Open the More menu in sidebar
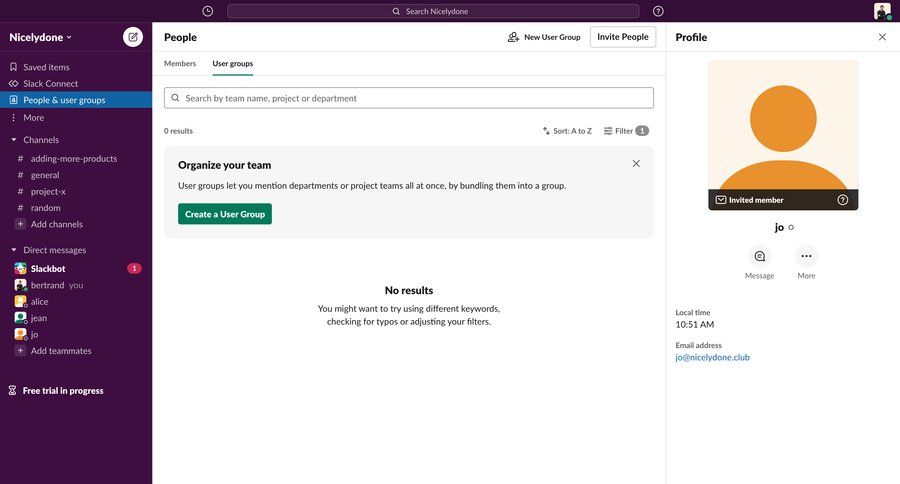 tap(76, 118)
